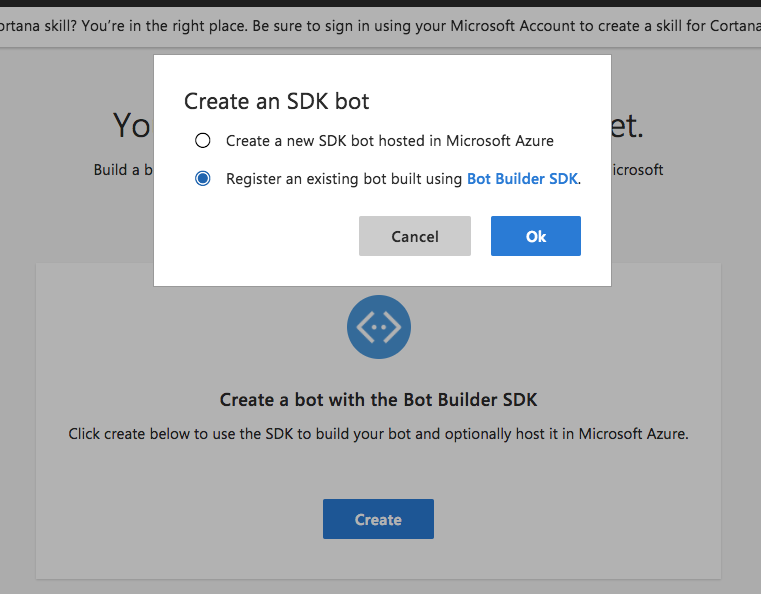Image resolution: width=761 pixels, height=594 pixels.
Task: Confirm with the Ok button
Action: tap(536, 236)
